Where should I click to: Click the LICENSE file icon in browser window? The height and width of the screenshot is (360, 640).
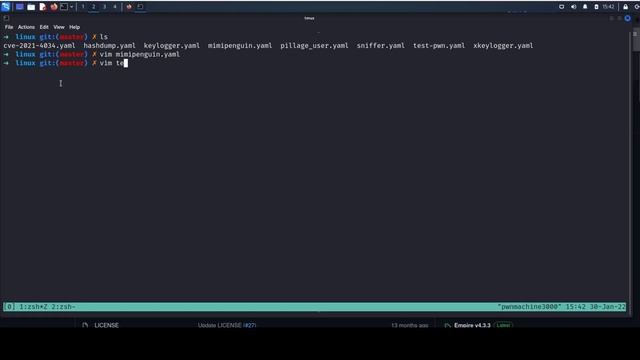[x=85, y=325]
